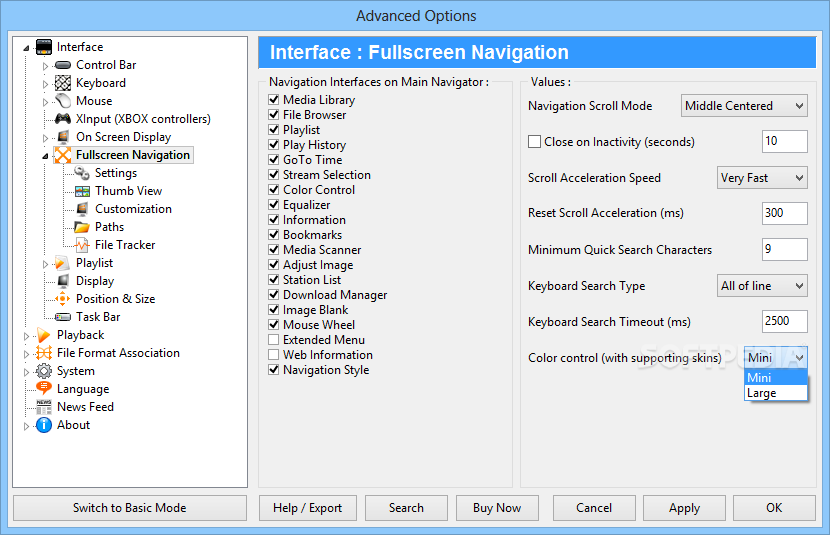Expand the System tree node
The width and height of the screenshot is (830, 535).
coord(26,372)
